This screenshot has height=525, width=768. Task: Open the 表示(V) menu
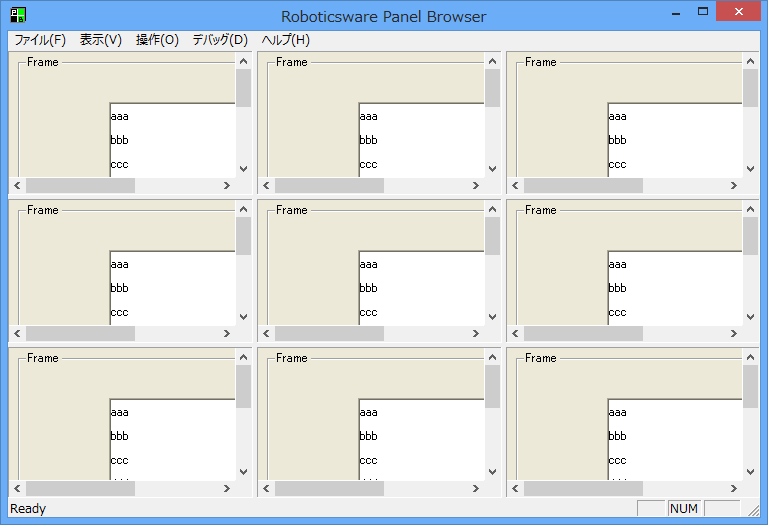click(101, 40)
